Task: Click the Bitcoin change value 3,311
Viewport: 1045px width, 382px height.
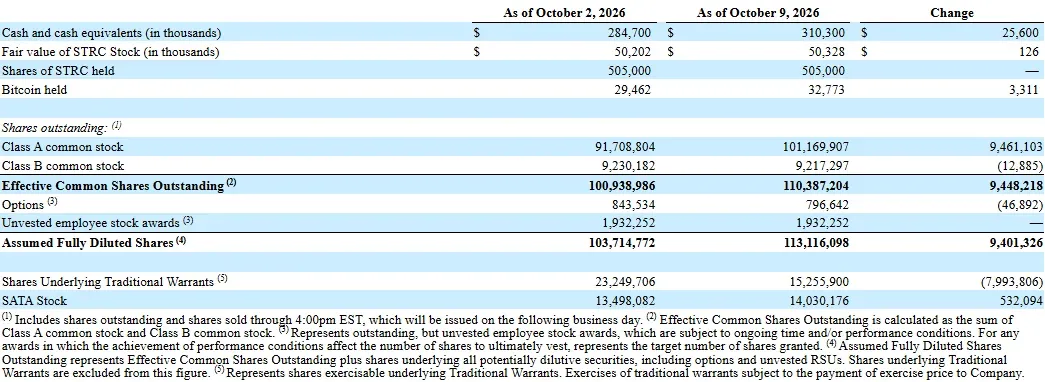Action: 1023,89
